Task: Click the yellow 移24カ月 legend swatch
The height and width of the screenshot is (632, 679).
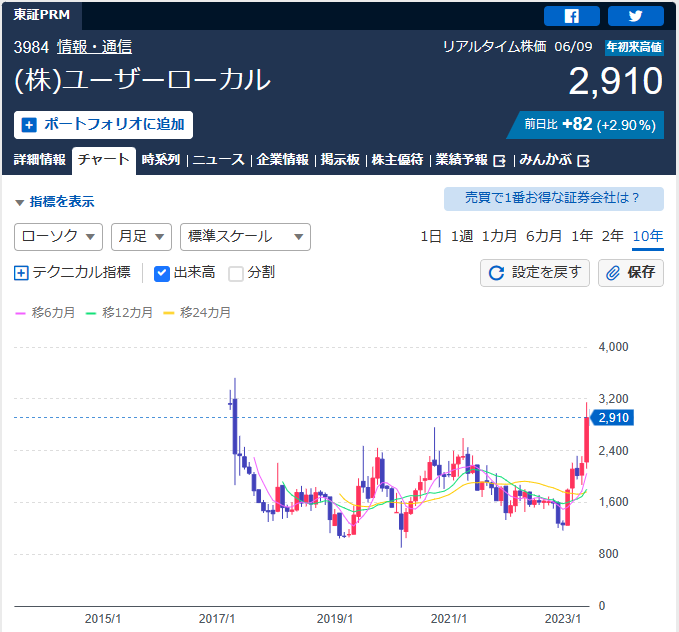Action: click(x=168, y=313)
